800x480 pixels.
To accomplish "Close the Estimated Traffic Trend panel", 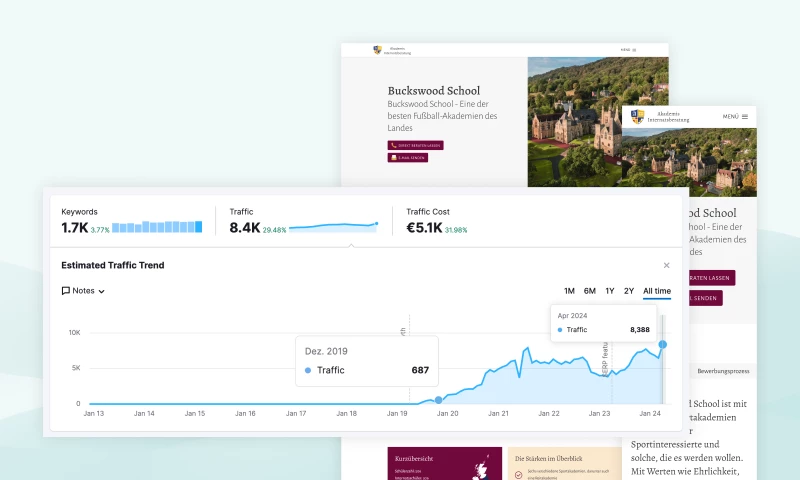I will (x=666, y=265).
